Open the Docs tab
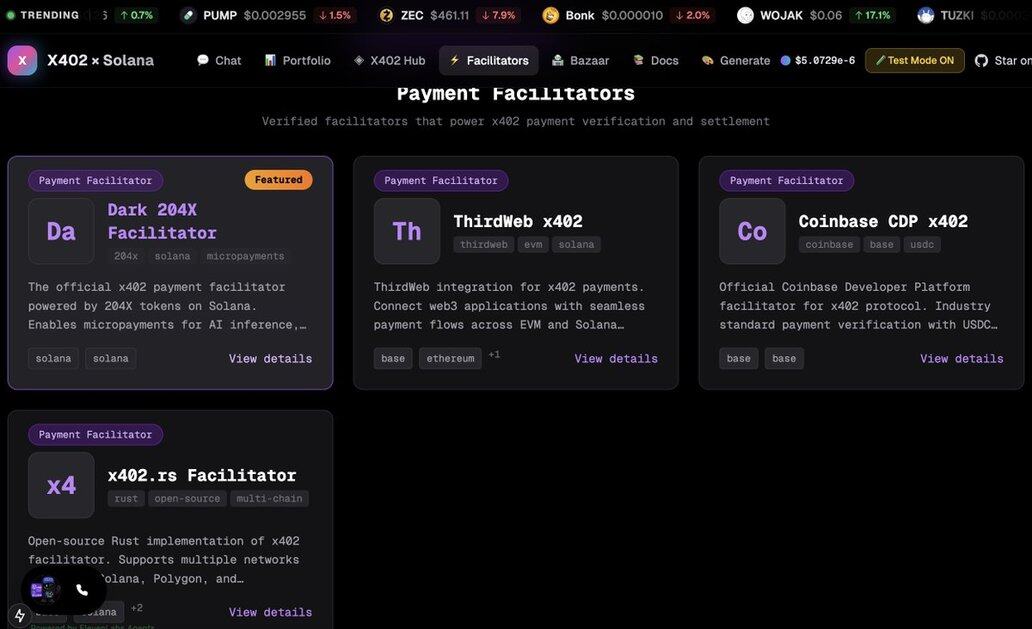This screenshot has width=1032, height=629. coord(655,60)
